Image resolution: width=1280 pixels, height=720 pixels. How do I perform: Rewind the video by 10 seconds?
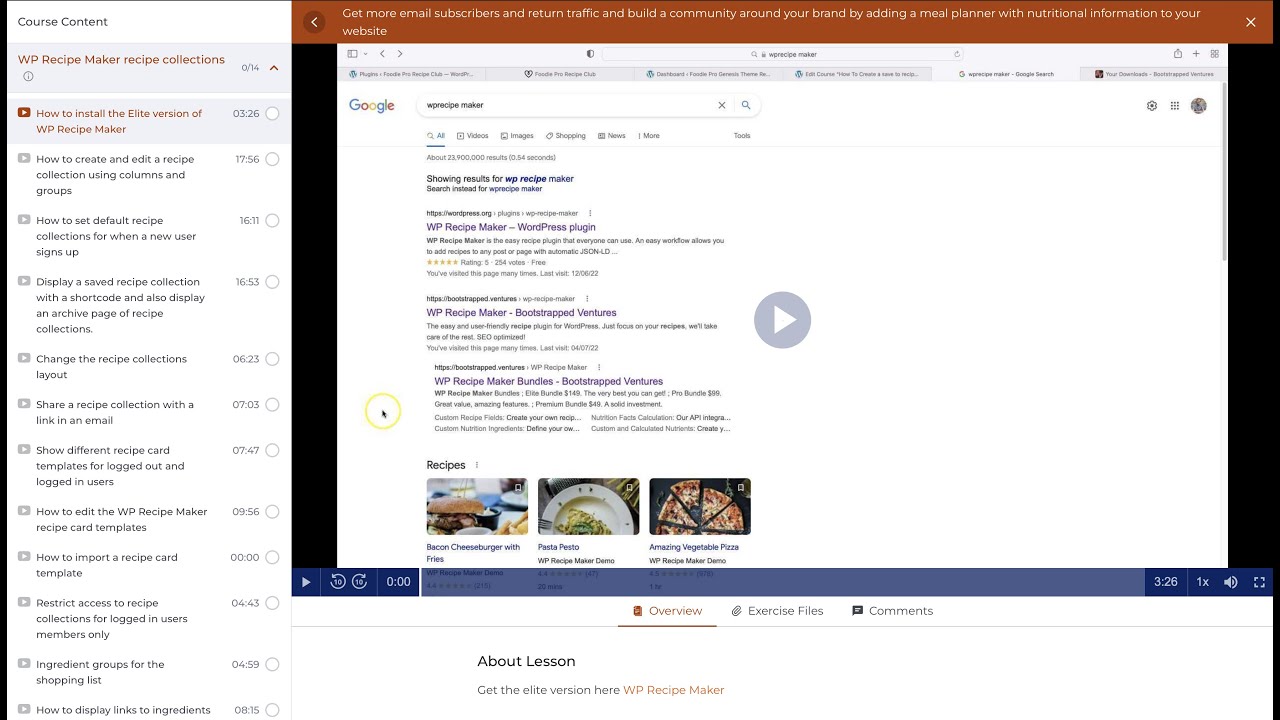(337, 582)
